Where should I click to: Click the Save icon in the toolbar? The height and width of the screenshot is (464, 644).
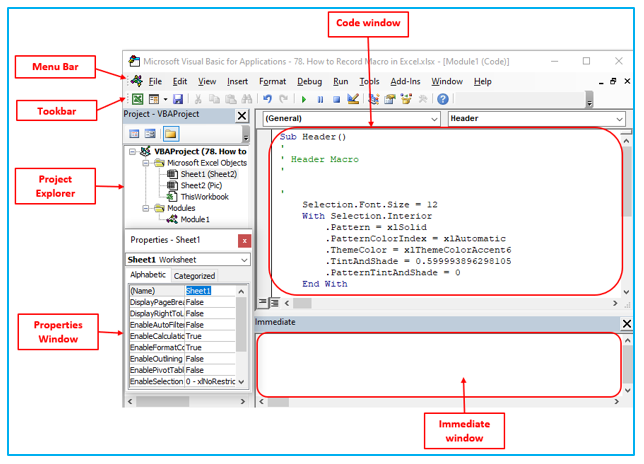178,99
